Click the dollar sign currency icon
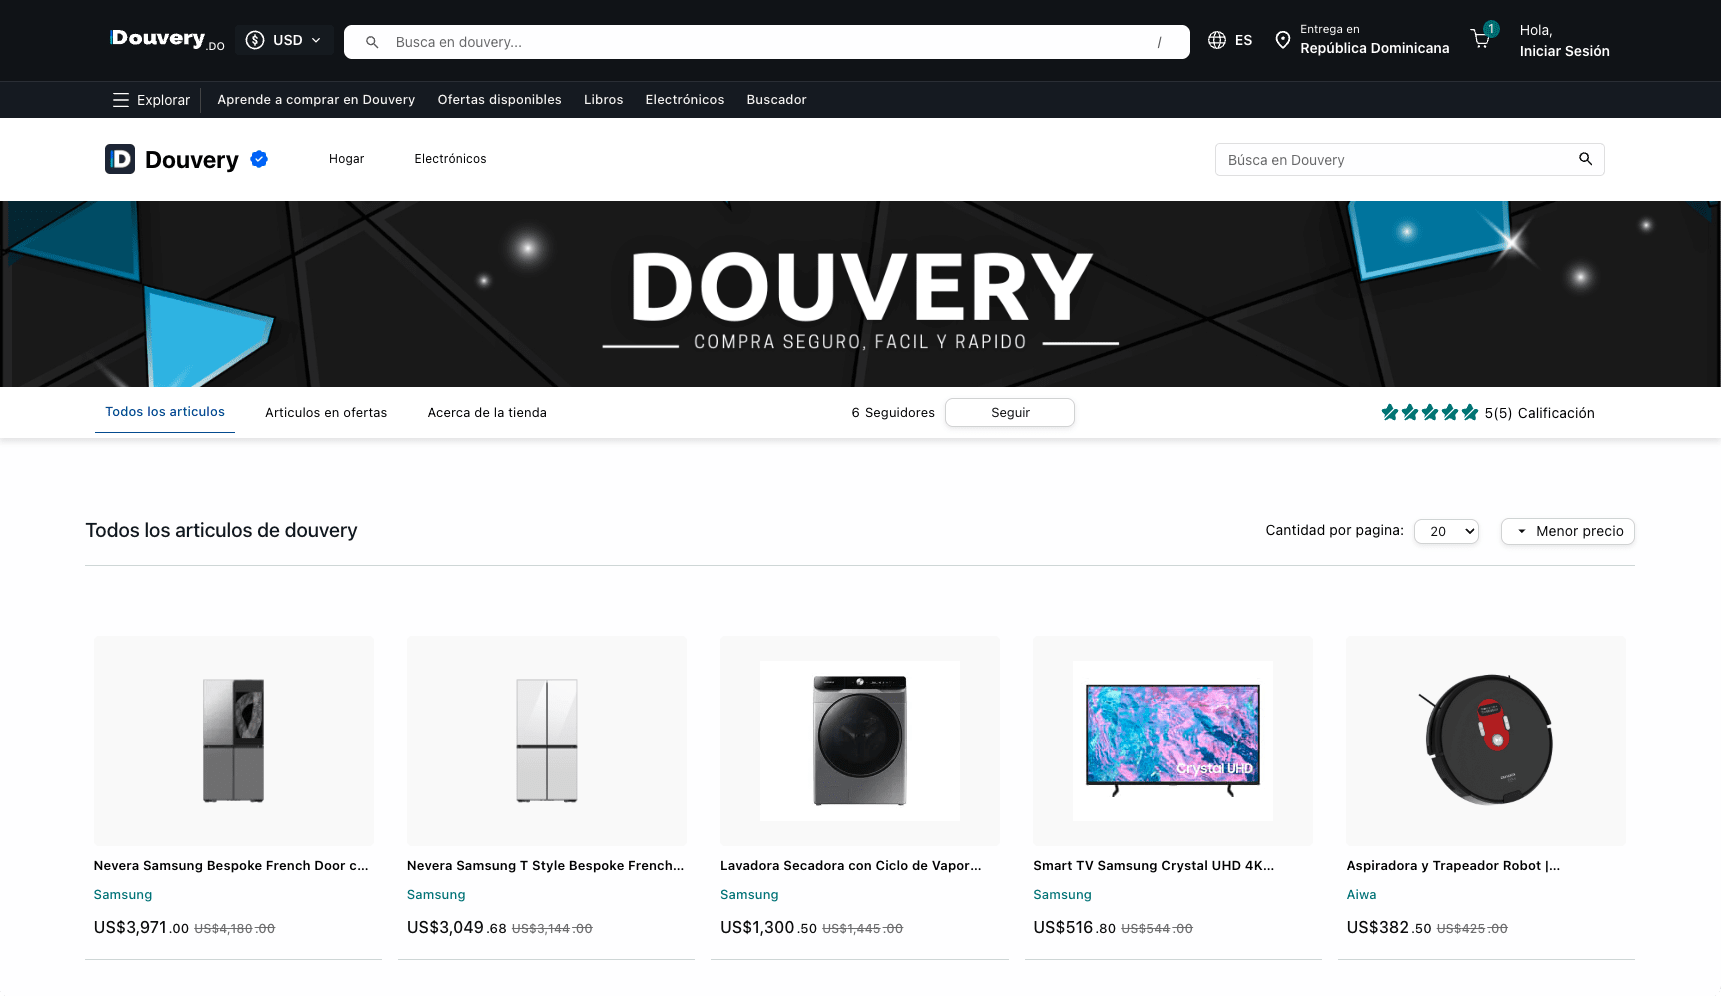Screen dimensions: 1721x996 255,39
